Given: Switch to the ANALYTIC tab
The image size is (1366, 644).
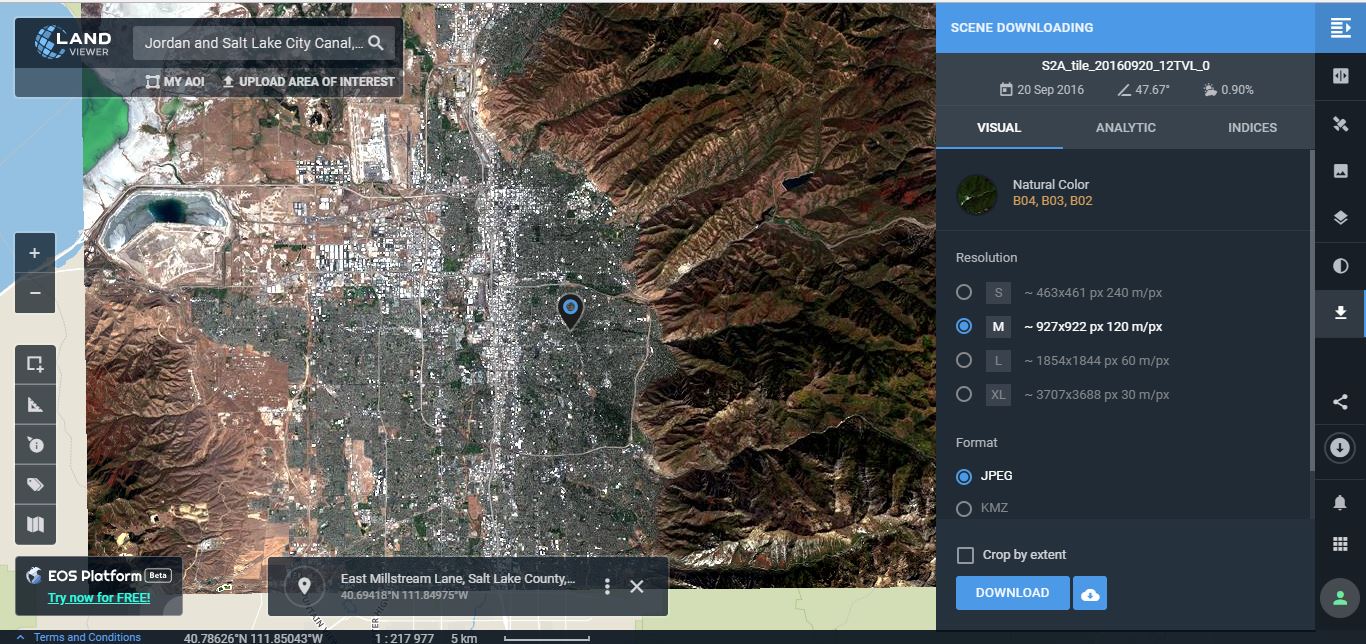Looking at the screenshot, I should [1125, 128].
